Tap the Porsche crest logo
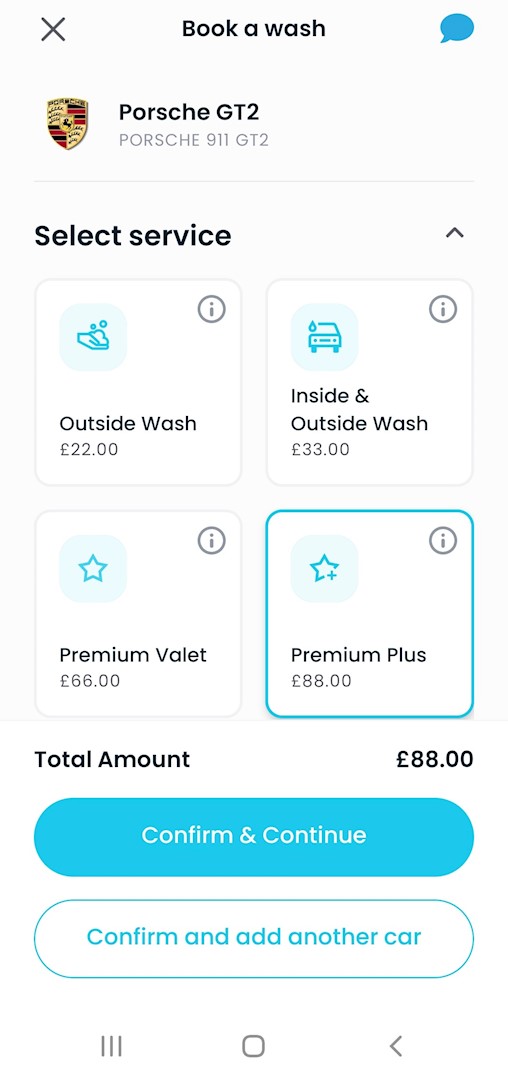The image size is (508, 1080). pos(67,124)
